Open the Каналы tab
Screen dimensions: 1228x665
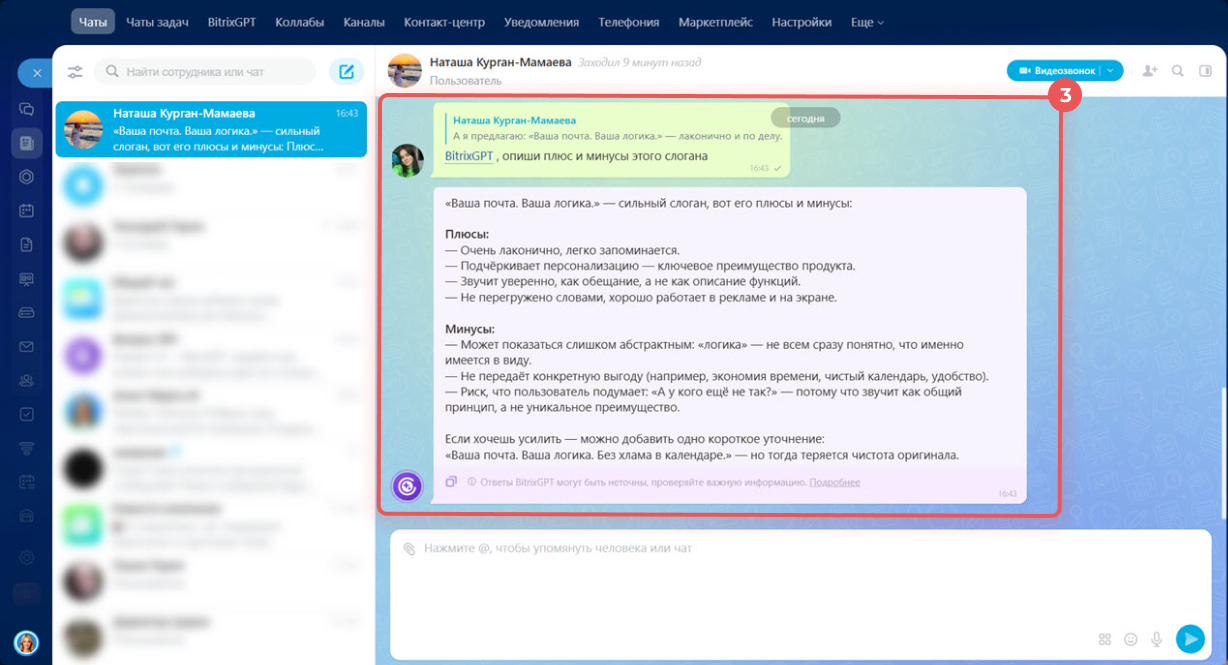(363, 22)
